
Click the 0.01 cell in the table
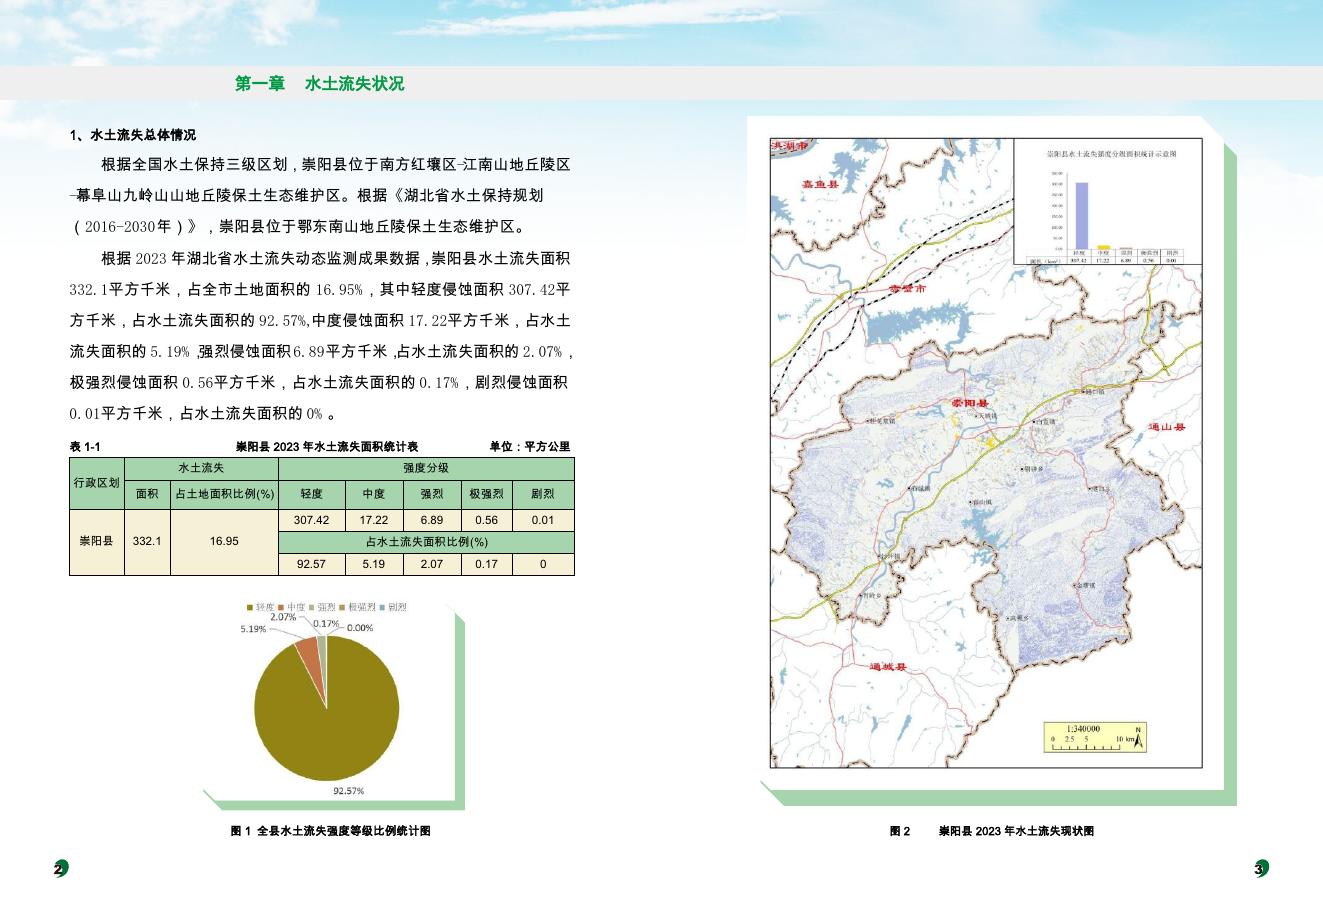(543, 520)
